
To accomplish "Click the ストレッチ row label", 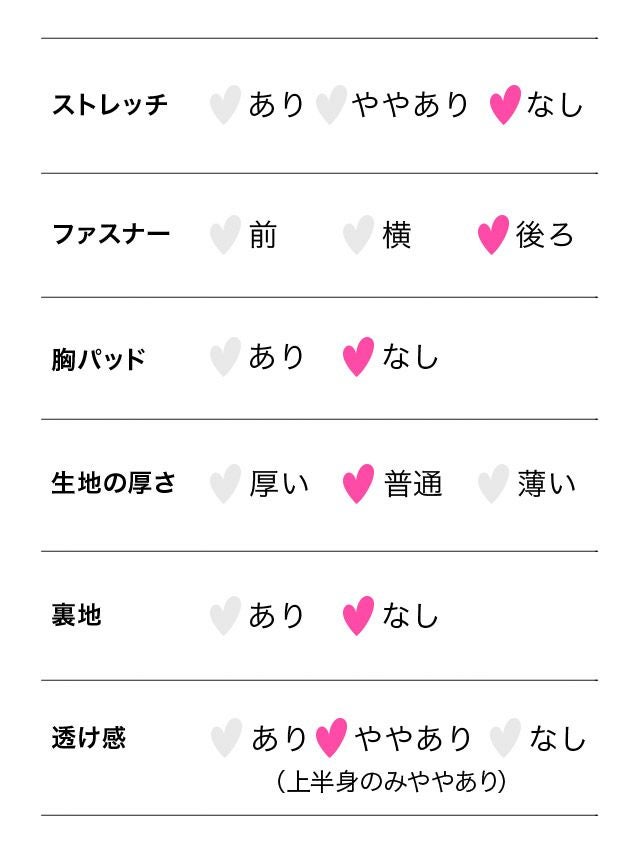I will pyautogui.click(x=110, y=105).
